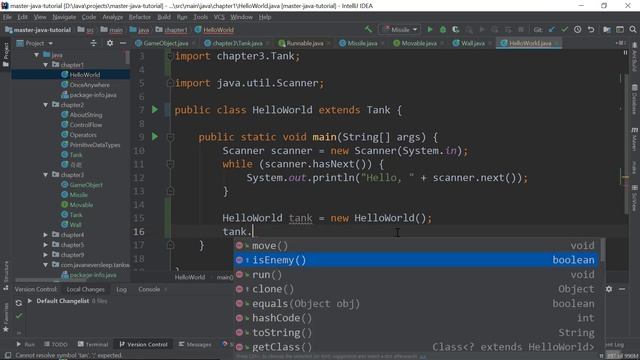This screenshot has width=640, height=360.
Task: Click the HelloWorld breadcrumb in navigation bar
Action: click(214, 29)
